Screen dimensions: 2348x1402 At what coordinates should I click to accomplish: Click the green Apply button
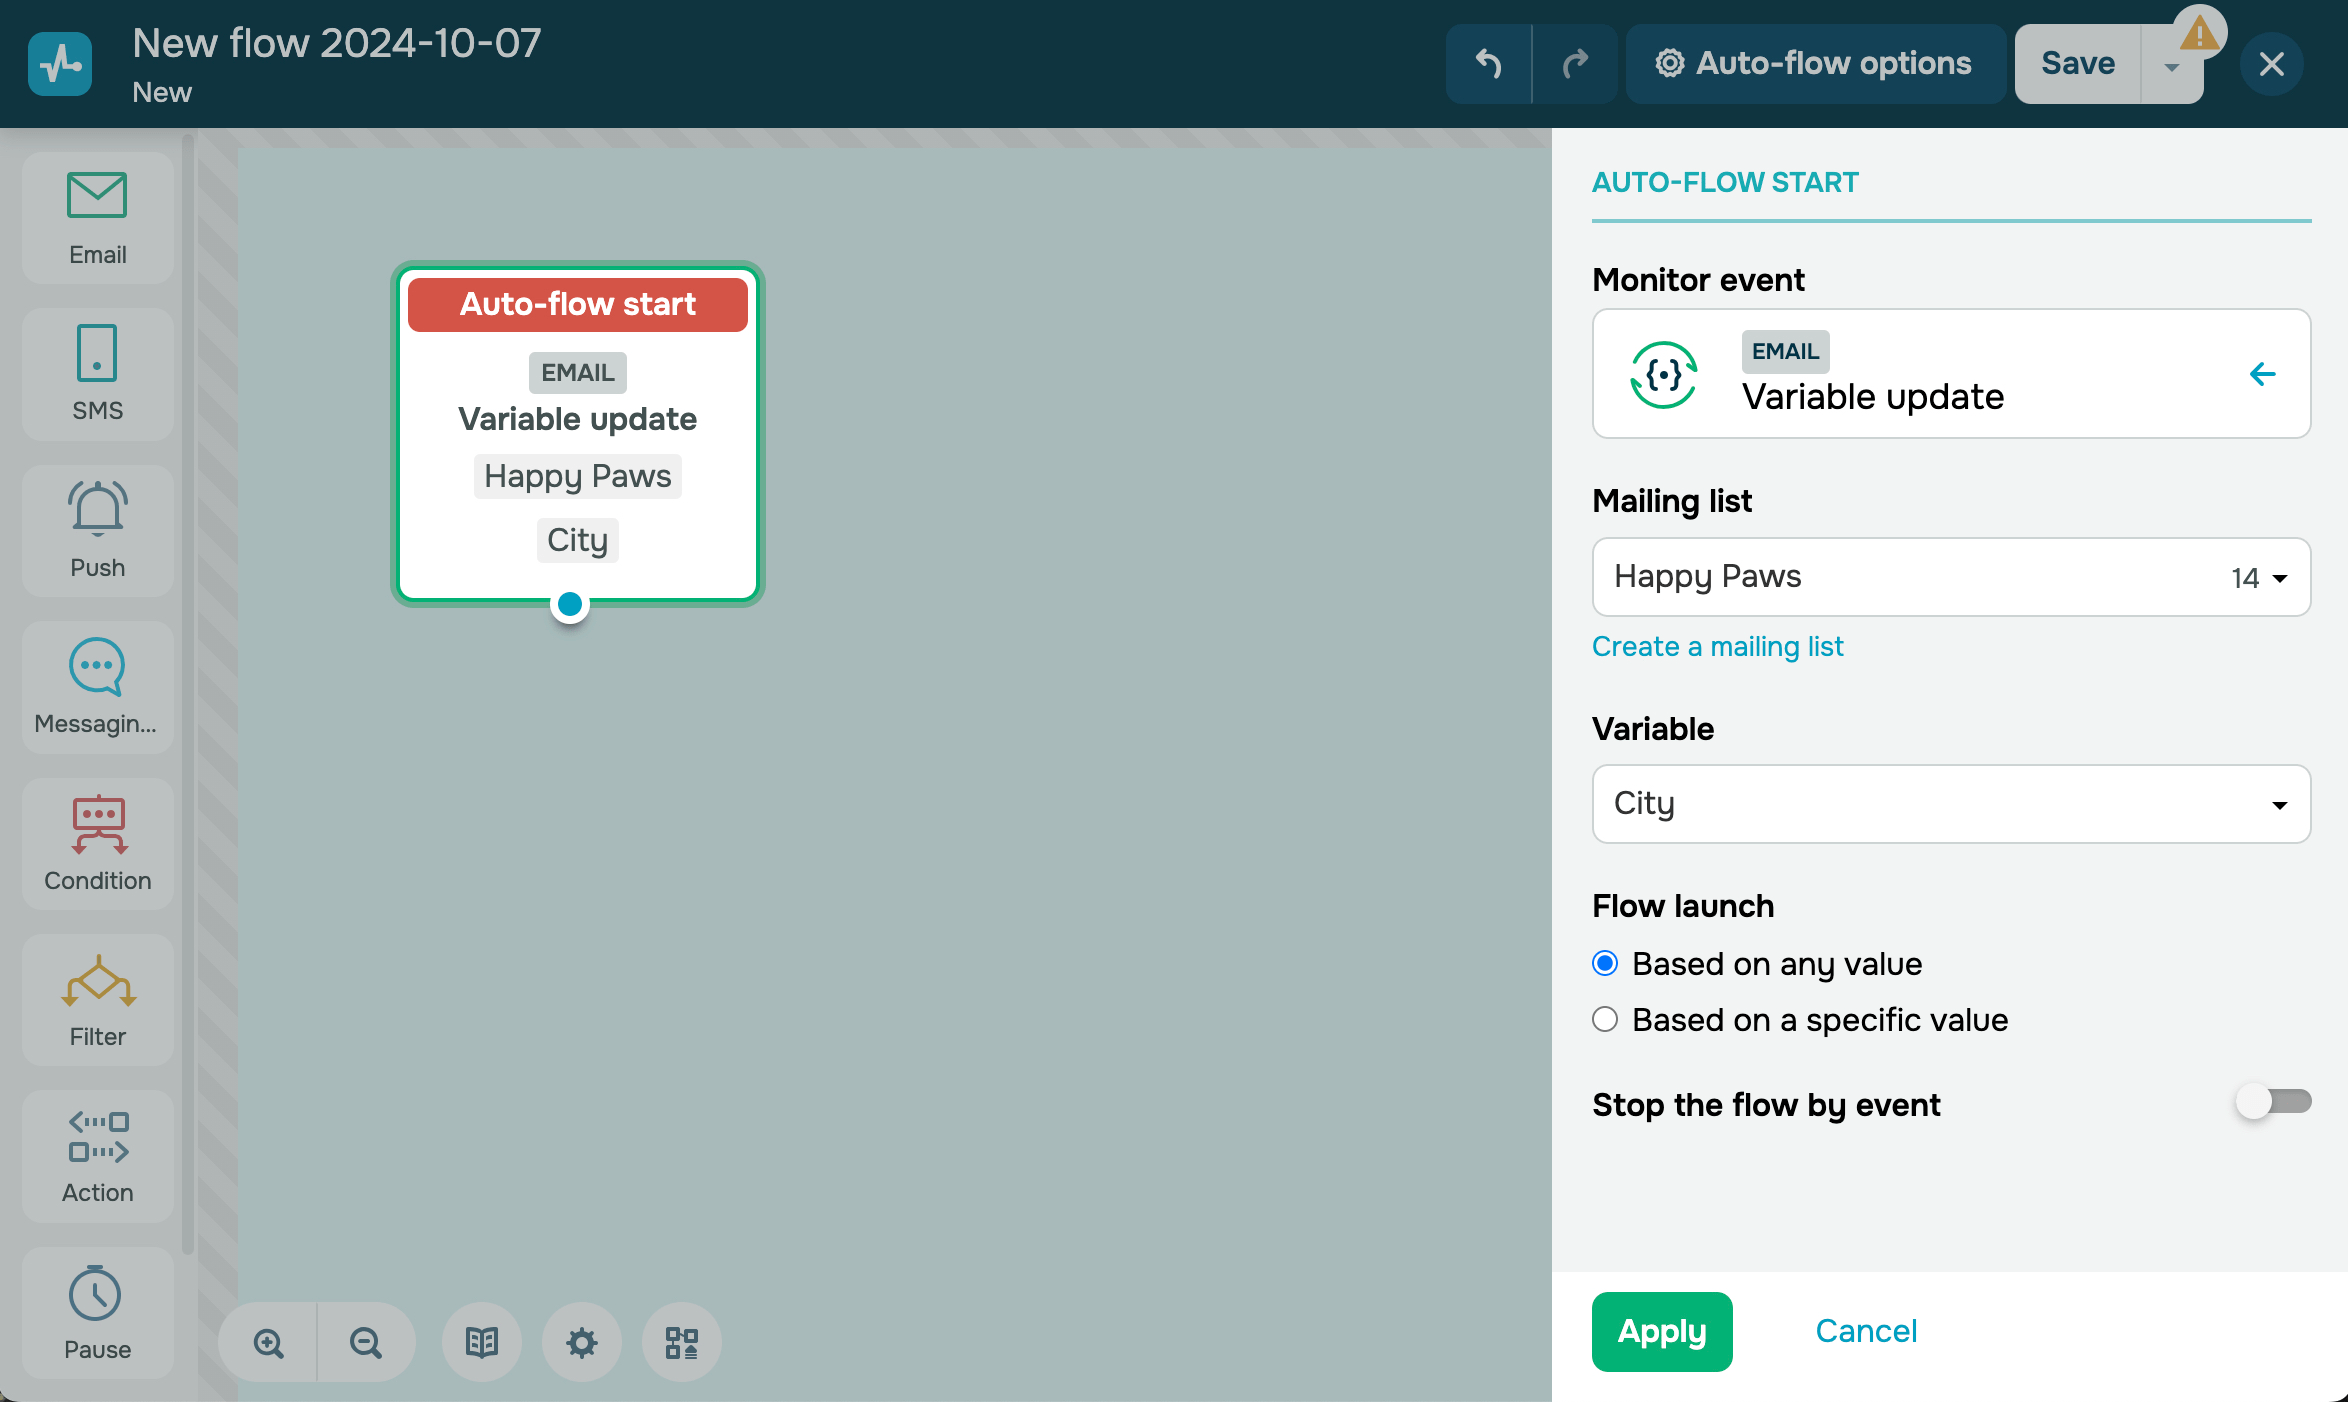(x=1661, y=1331)
